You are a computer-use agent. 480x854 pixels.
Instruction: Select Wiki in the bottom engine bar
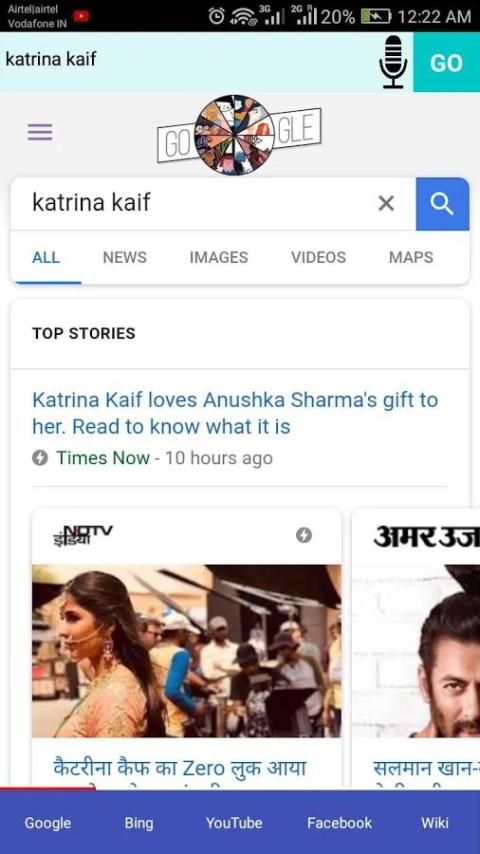(x=435, y=823)
